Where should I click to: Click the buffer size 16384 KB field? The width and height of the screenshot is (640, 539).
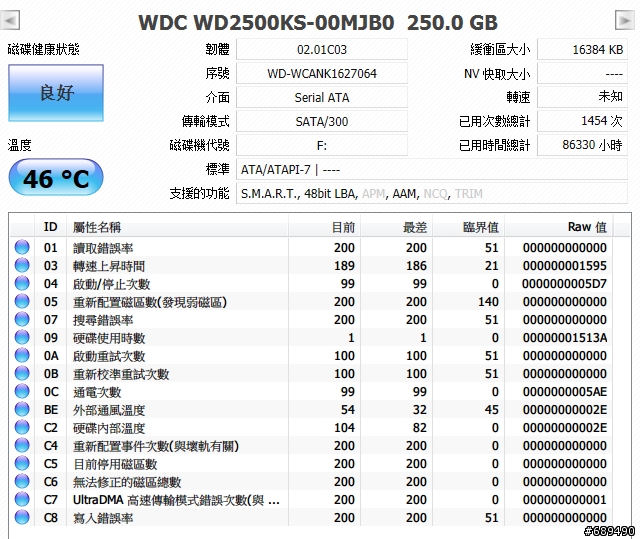coord(582,49)
